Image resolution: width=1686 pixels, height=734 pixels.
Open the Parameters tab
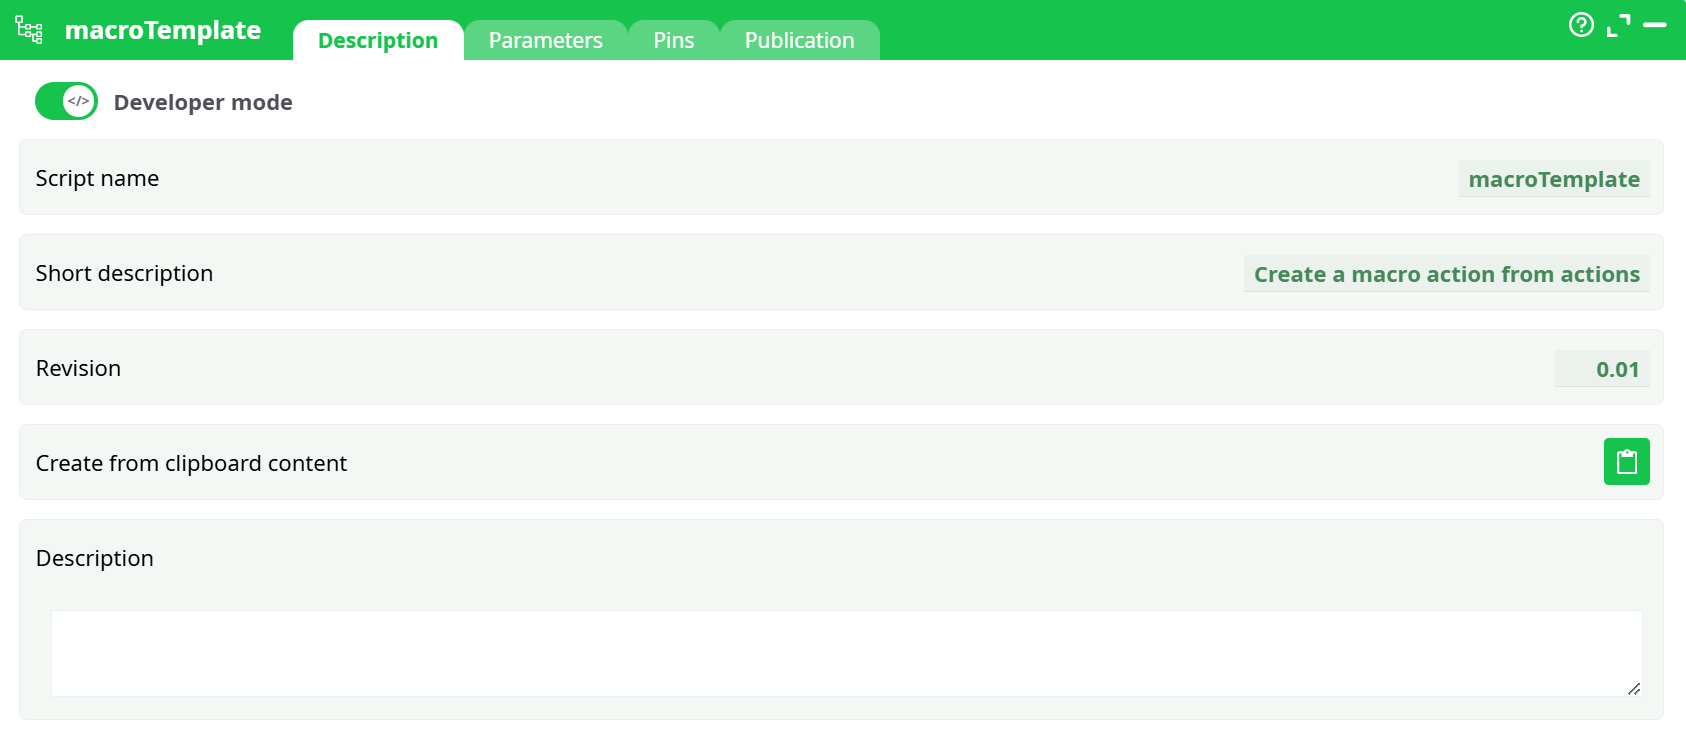(545, 41)
